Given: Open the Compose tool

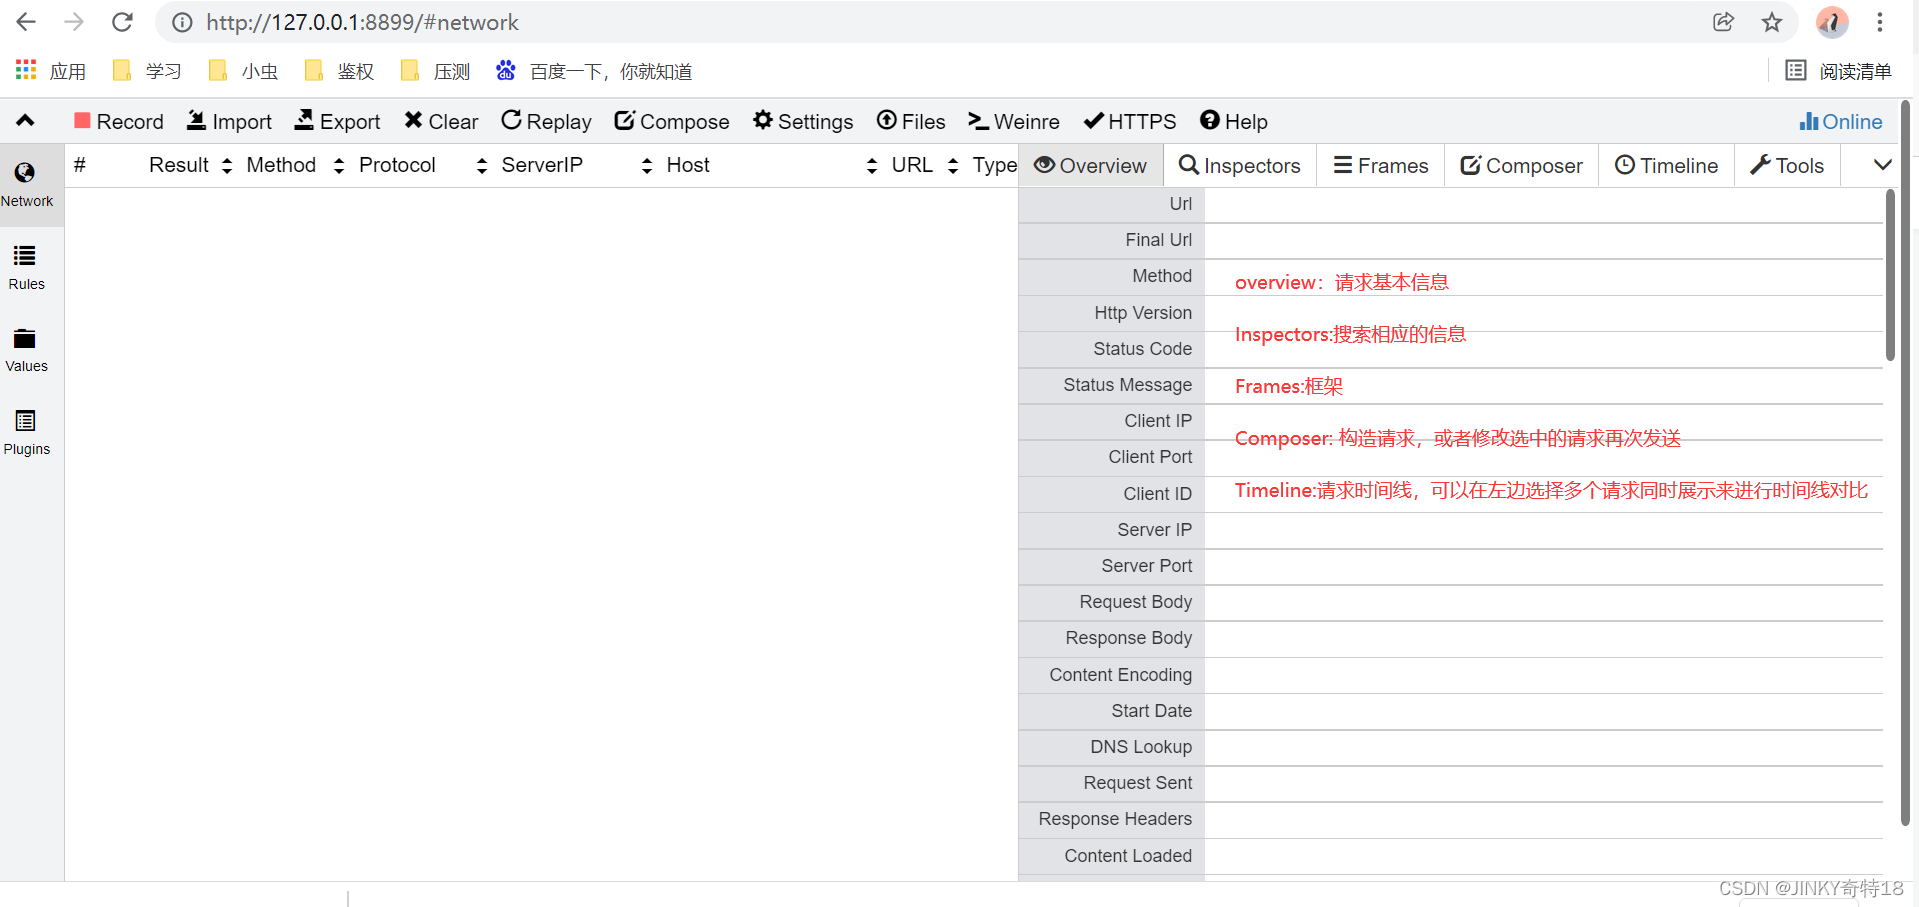Looking at the screenshot, I should pos(671,121).
